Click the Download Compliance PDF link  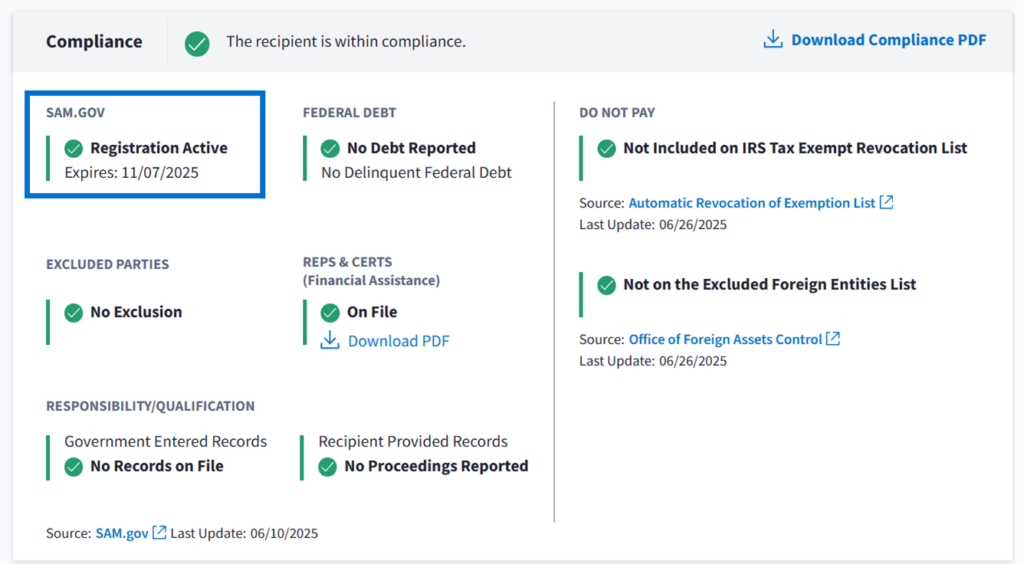coord(888,40)
